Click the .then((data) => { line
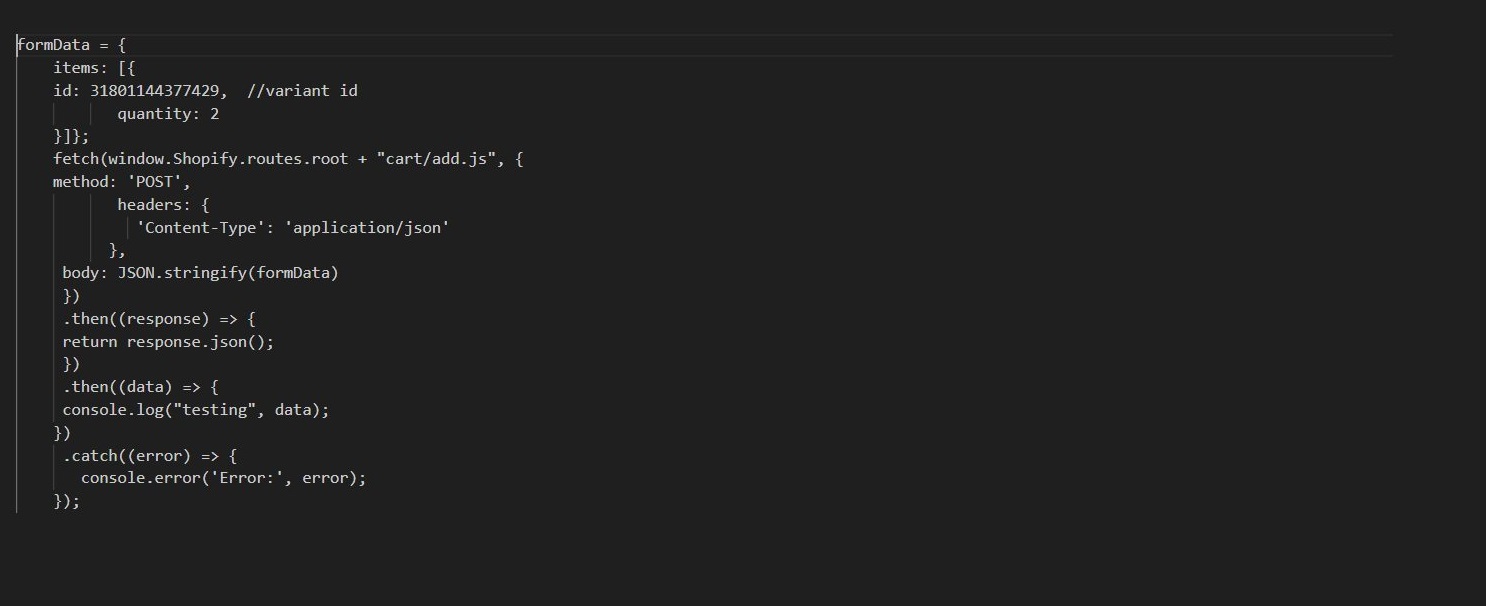1486x606 pixels. point(141,387)
